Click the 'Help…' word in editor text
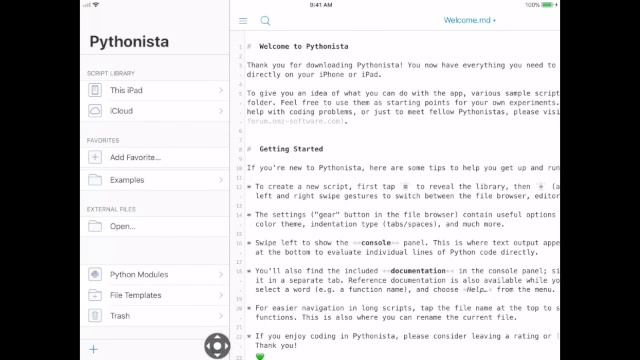Screen dimensions: 640x360 [477, 289]
